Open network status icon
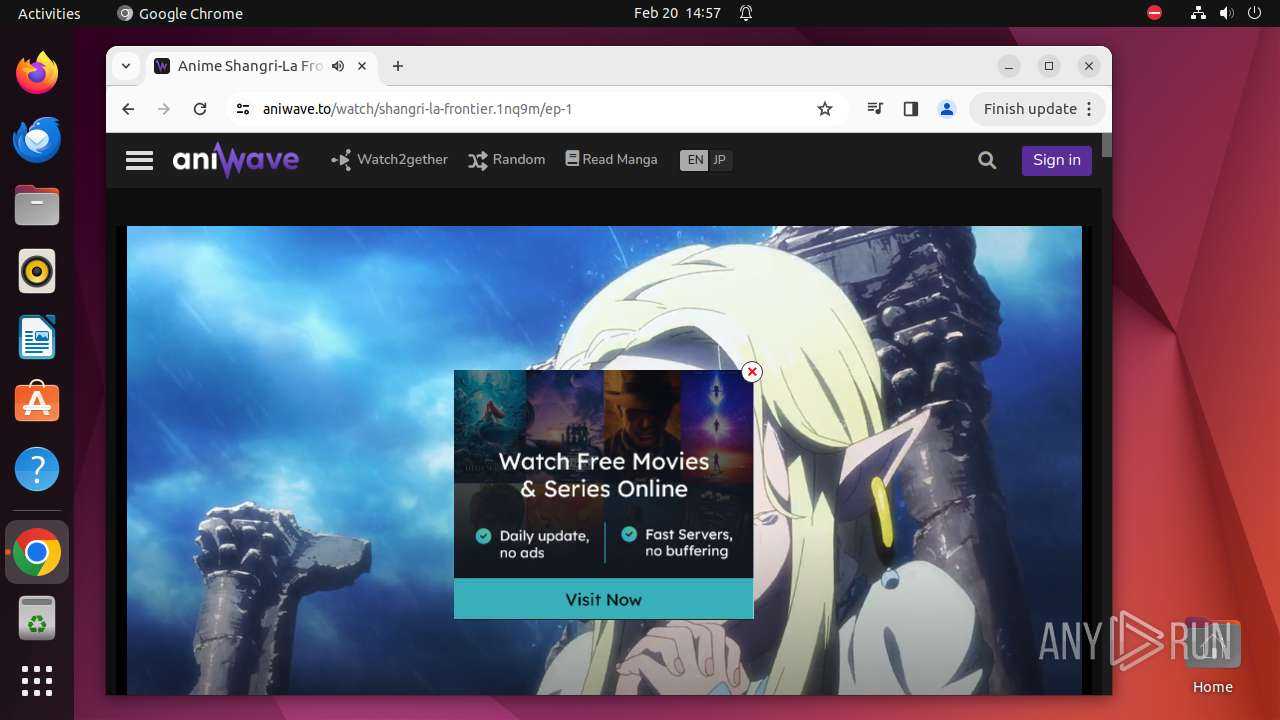 tap(1198, 13)
